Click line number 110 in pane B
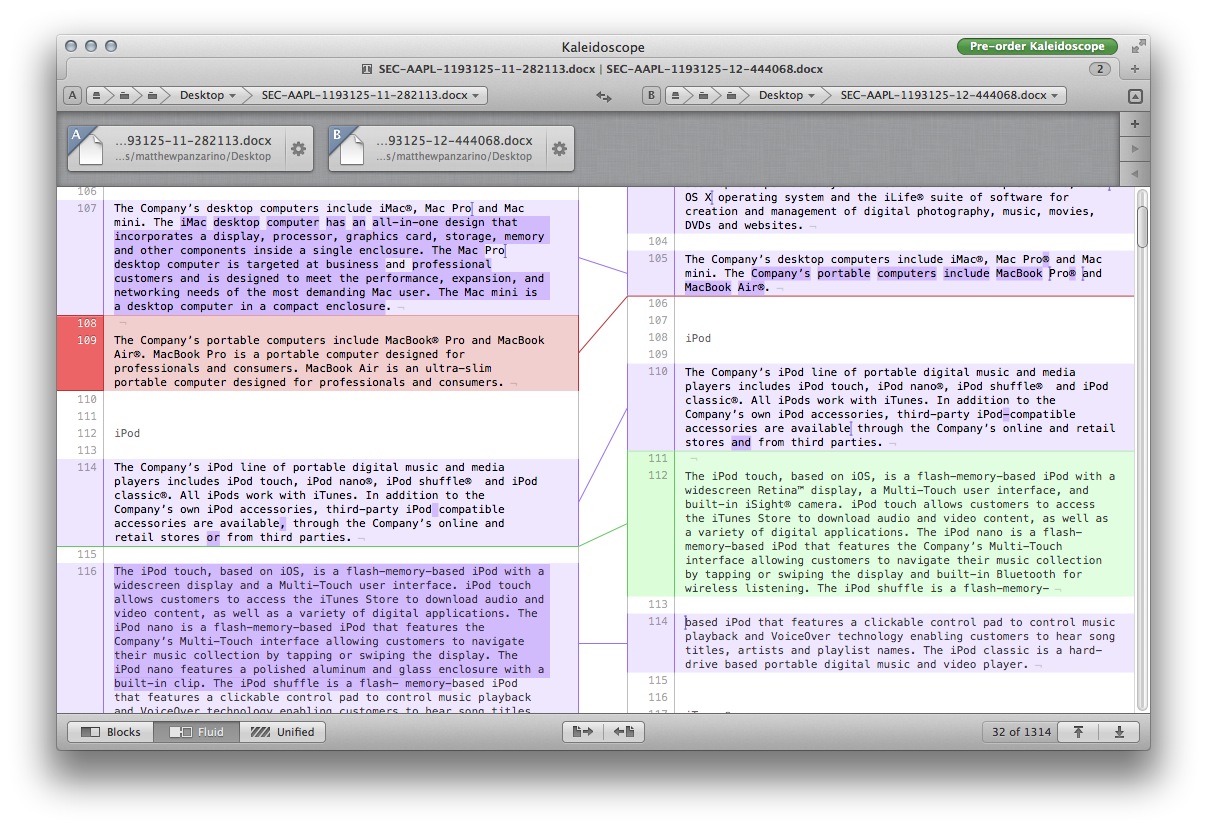 657,371
